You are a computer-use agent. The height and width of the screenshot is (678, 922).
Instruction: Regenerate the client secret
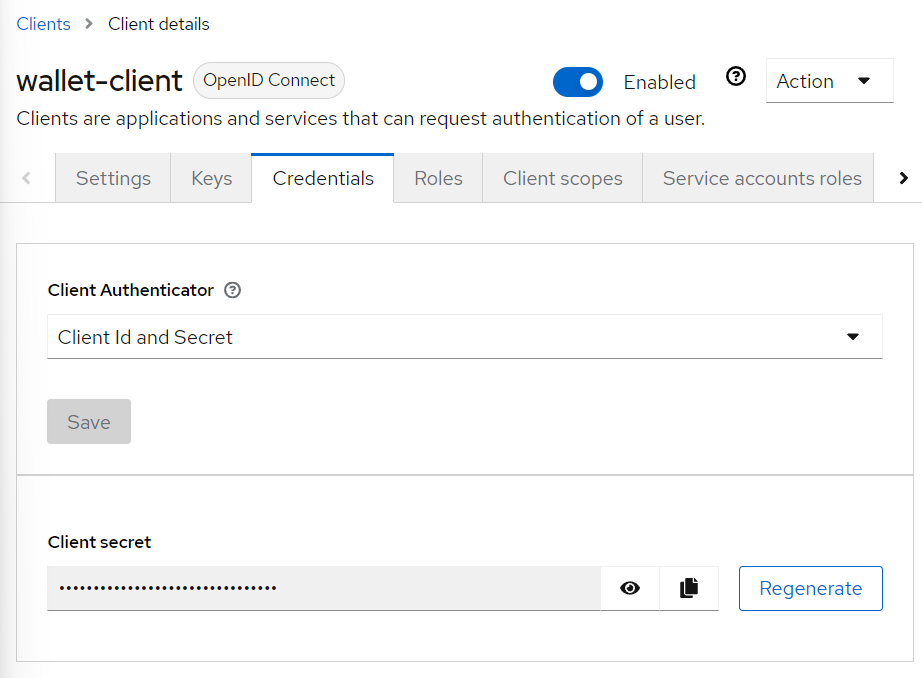point(810,588)
